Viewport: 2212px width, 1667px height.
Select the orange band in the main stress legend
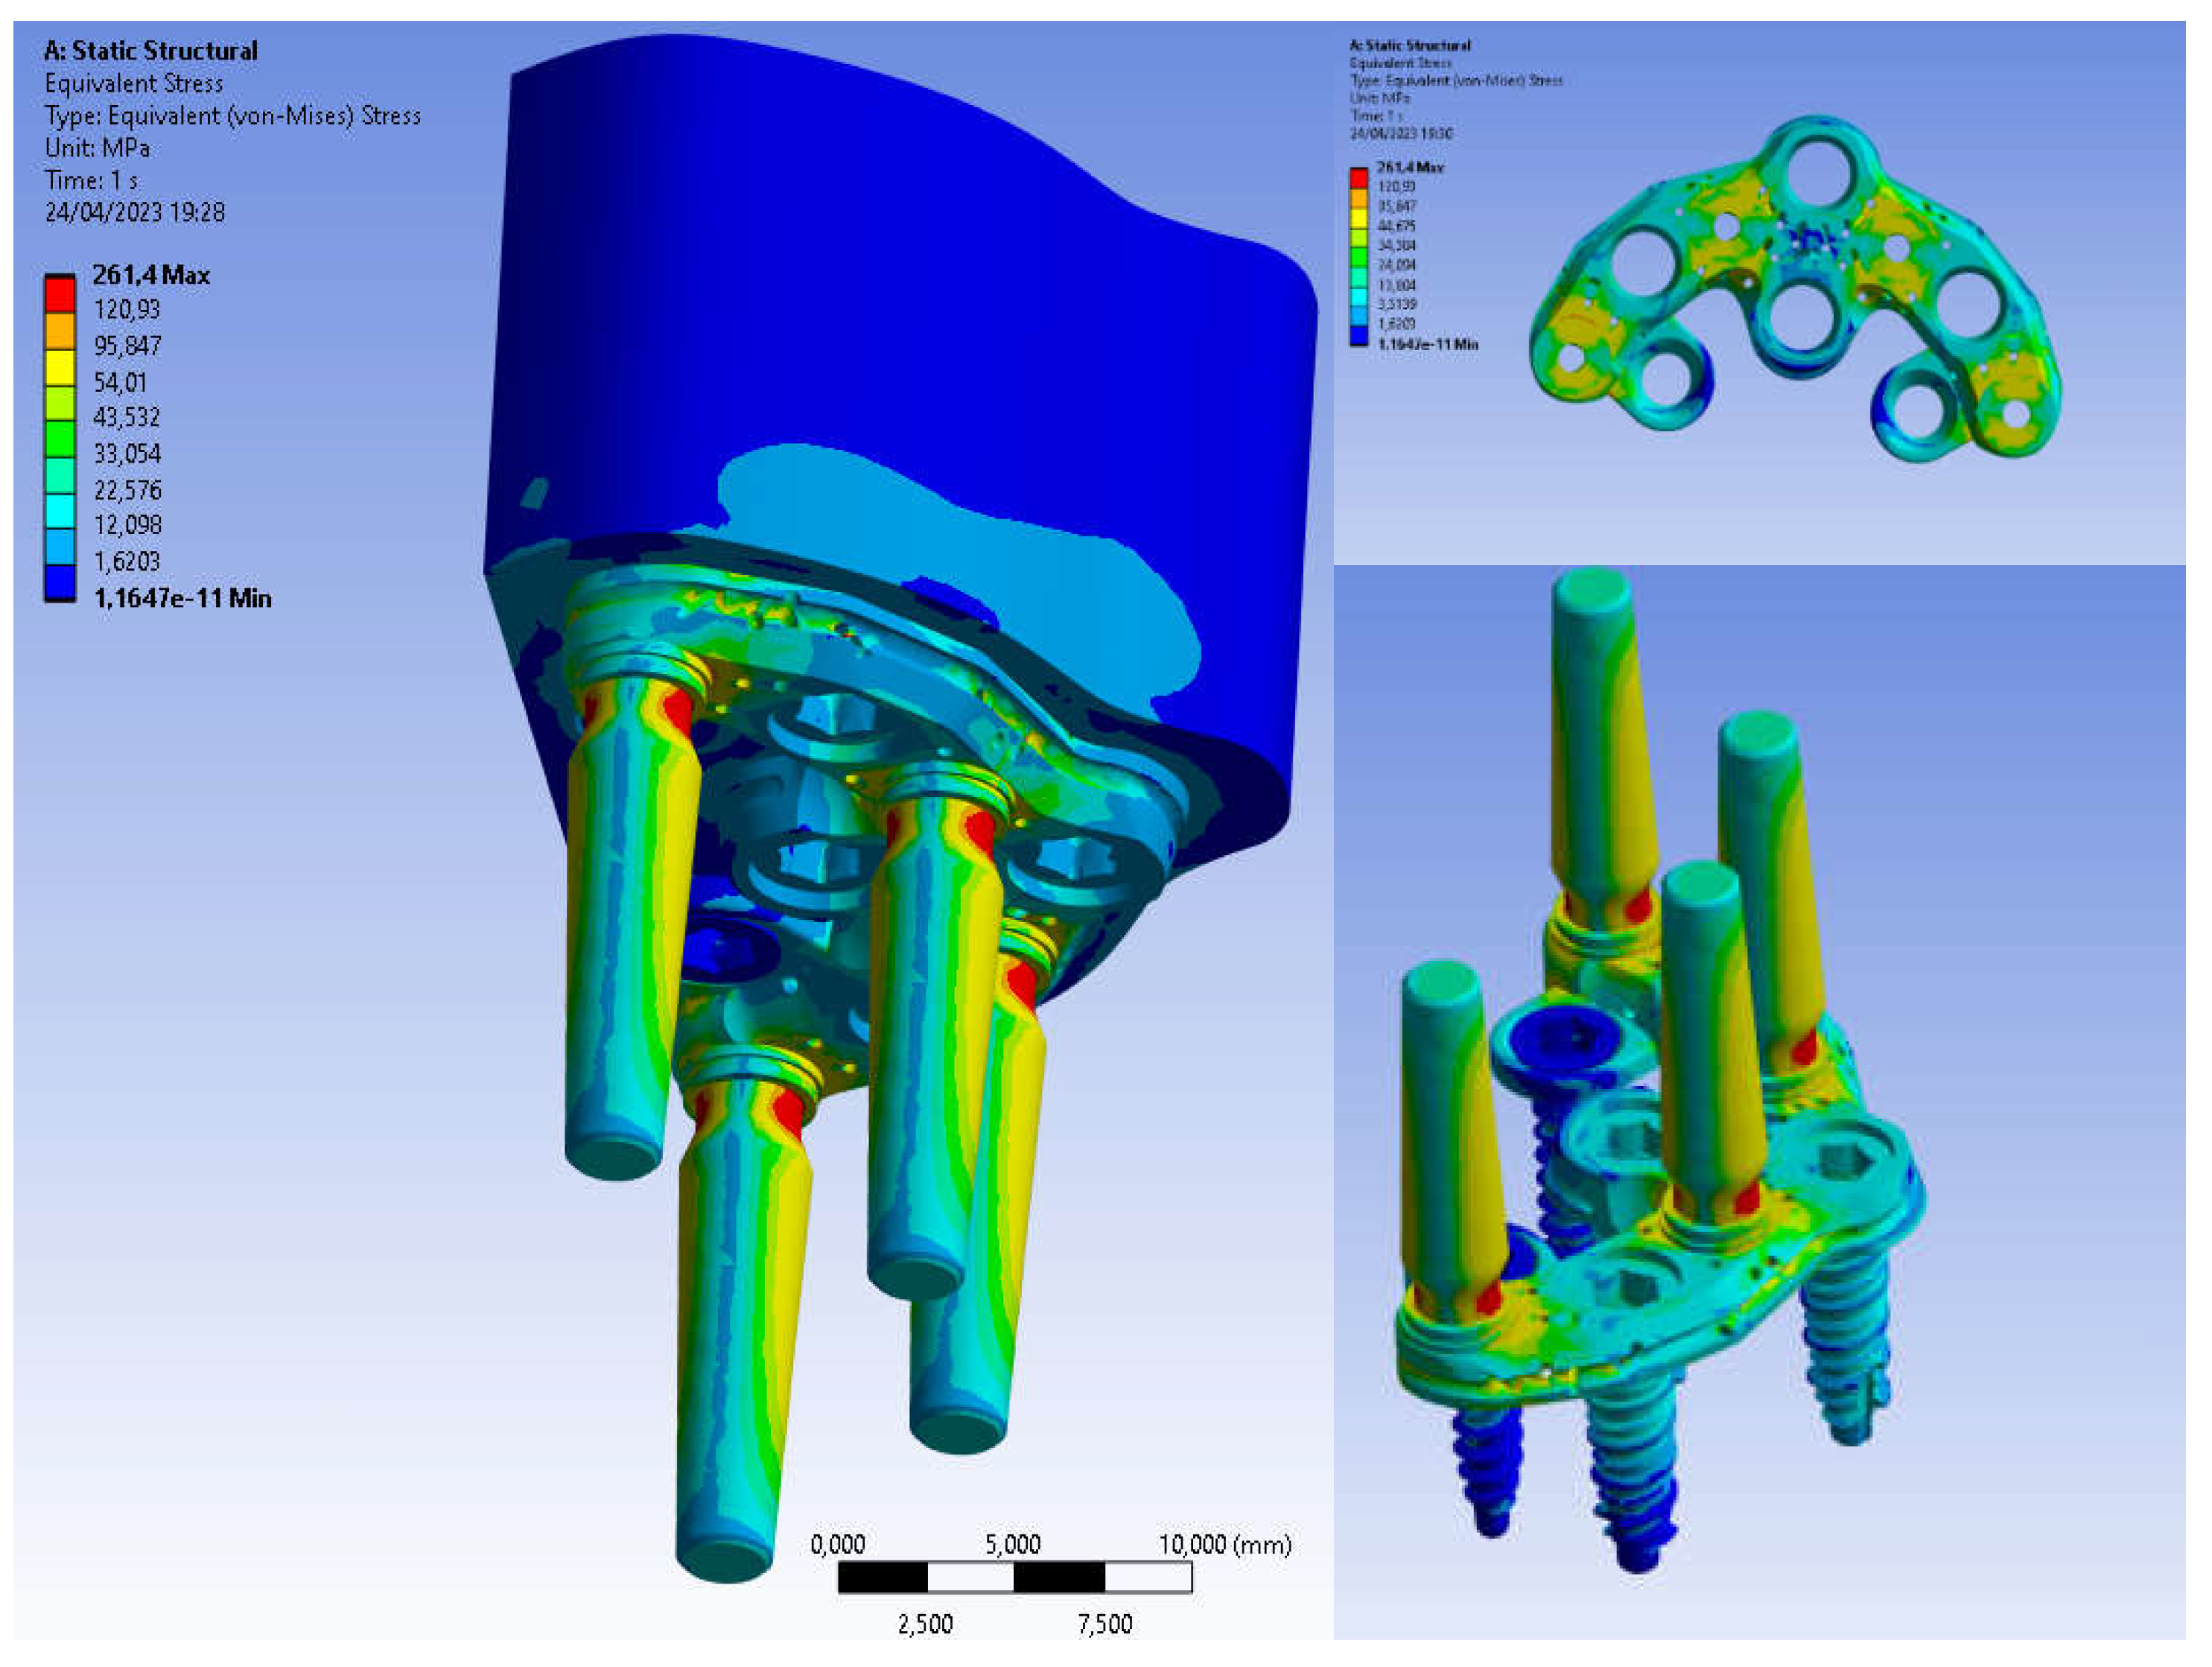pyautogui.click(x=60, y=330)
